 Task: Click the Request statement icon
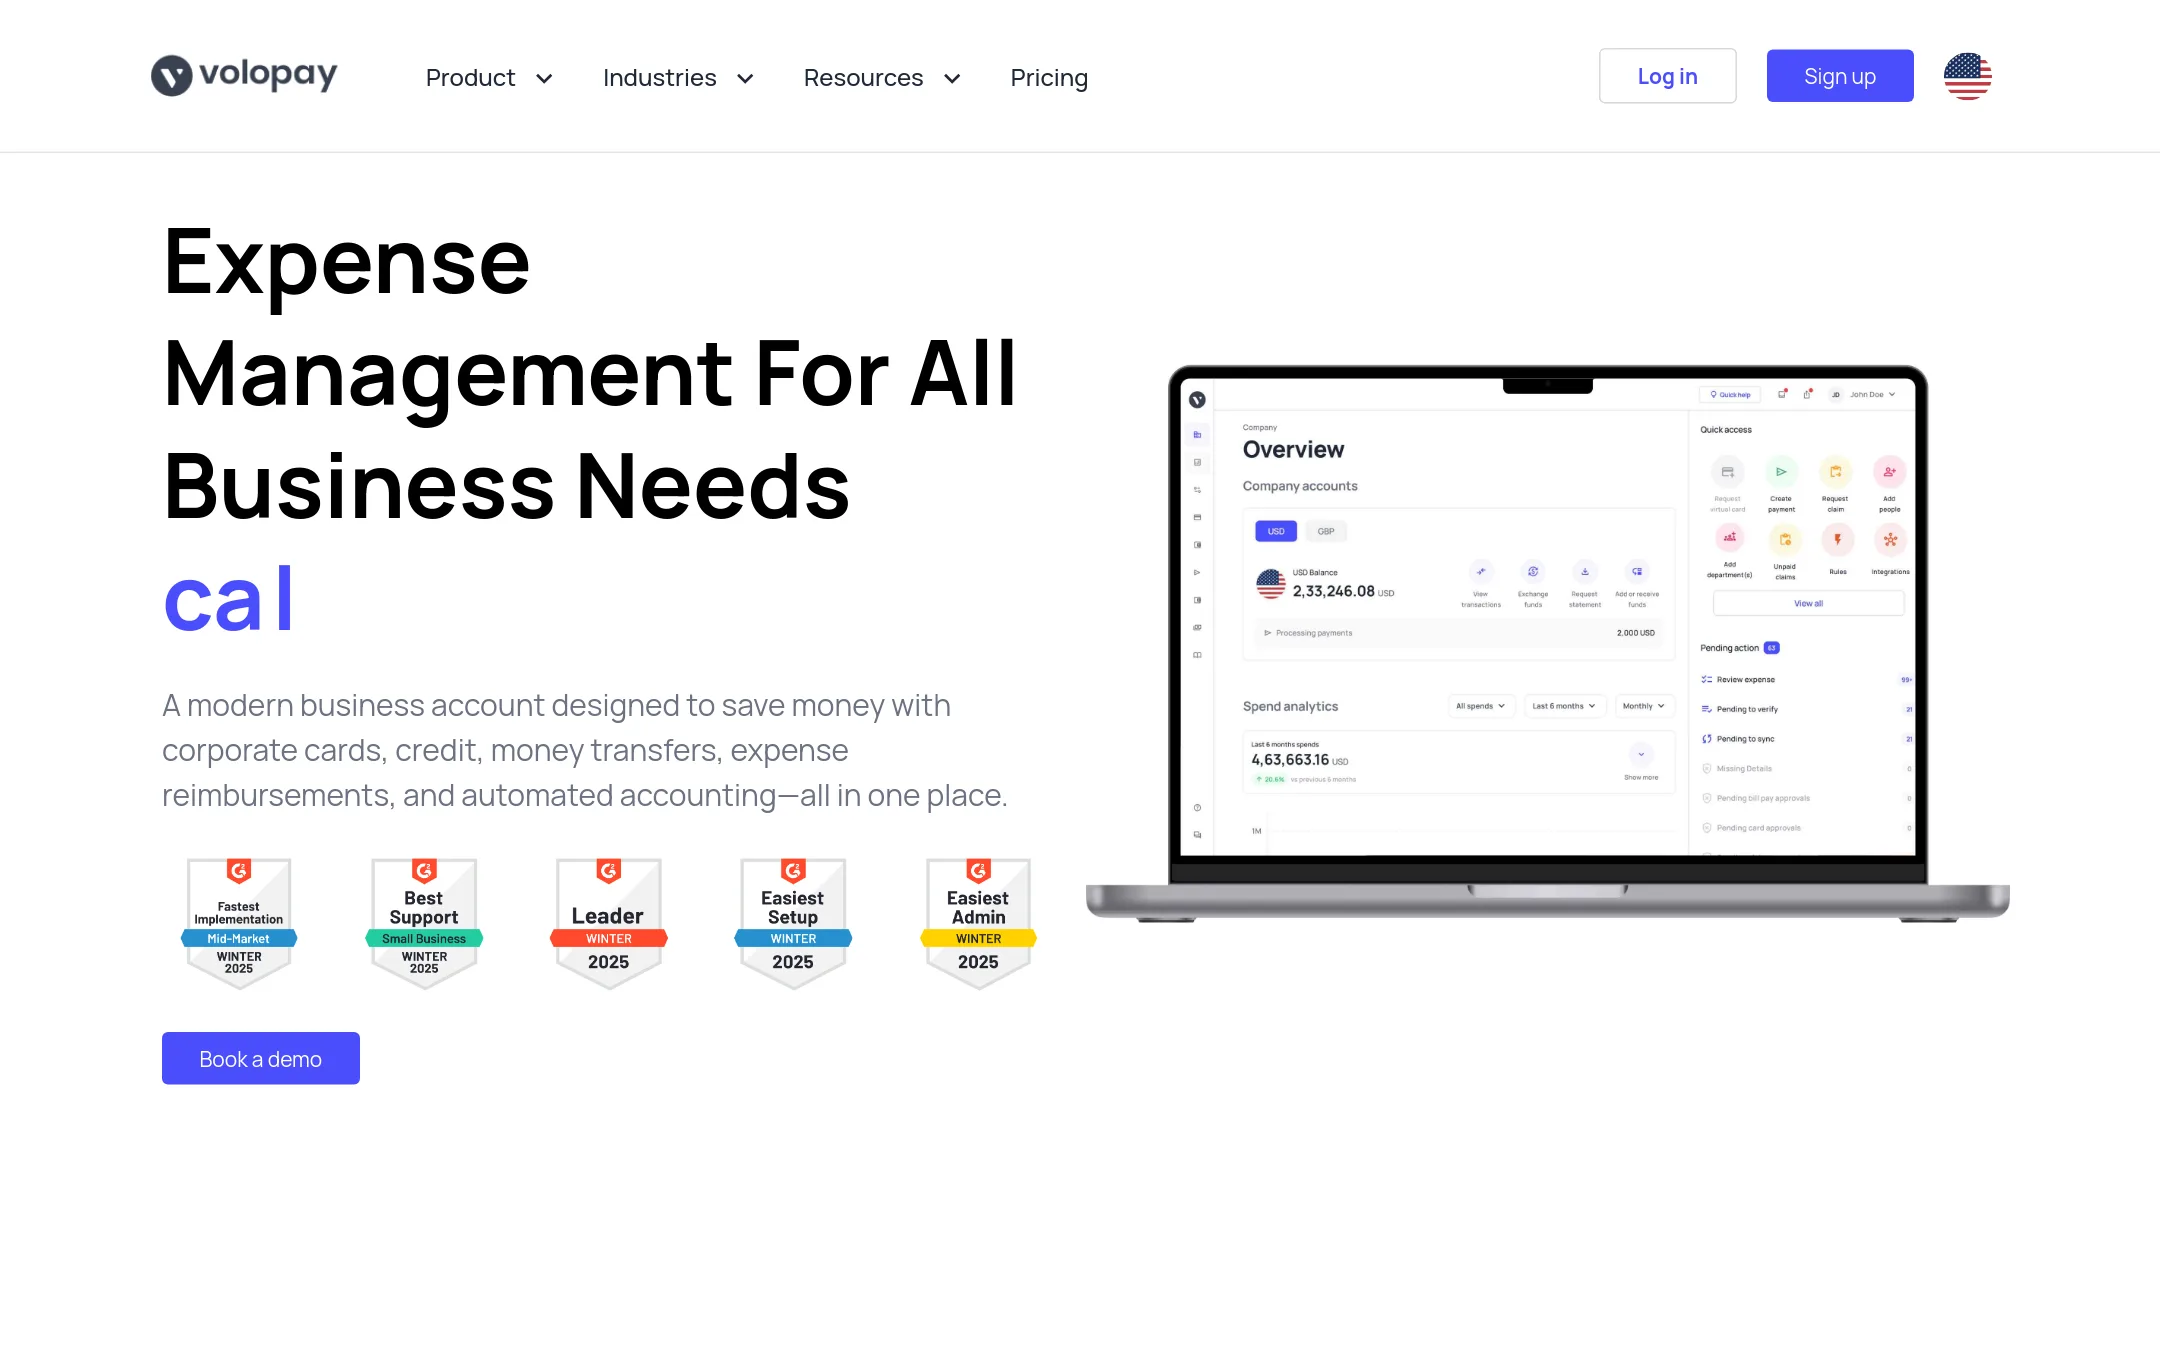click(x=1585, y=572)
